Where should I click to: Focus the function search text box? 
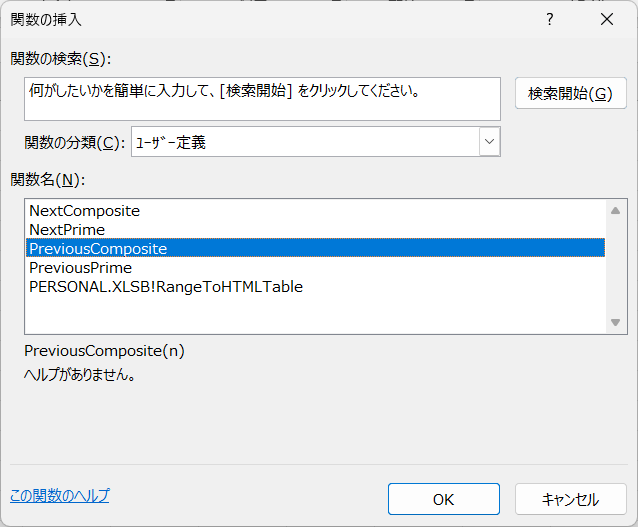tap(262, 99)
